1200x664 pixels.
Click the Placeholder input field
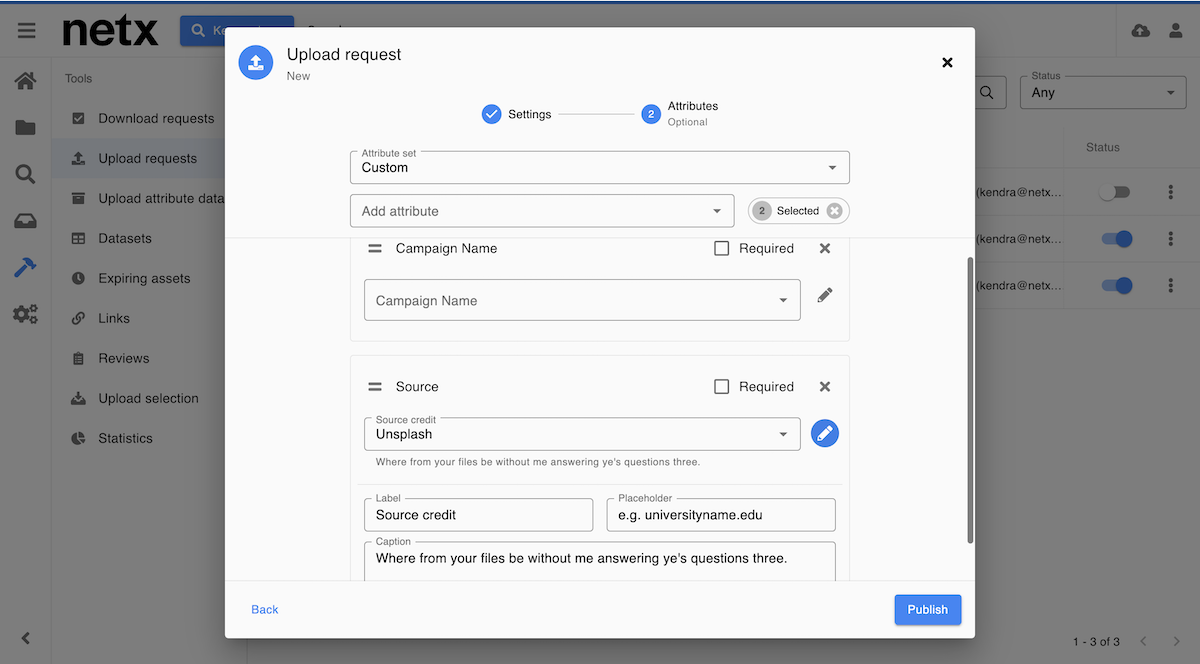click(721, 515)
